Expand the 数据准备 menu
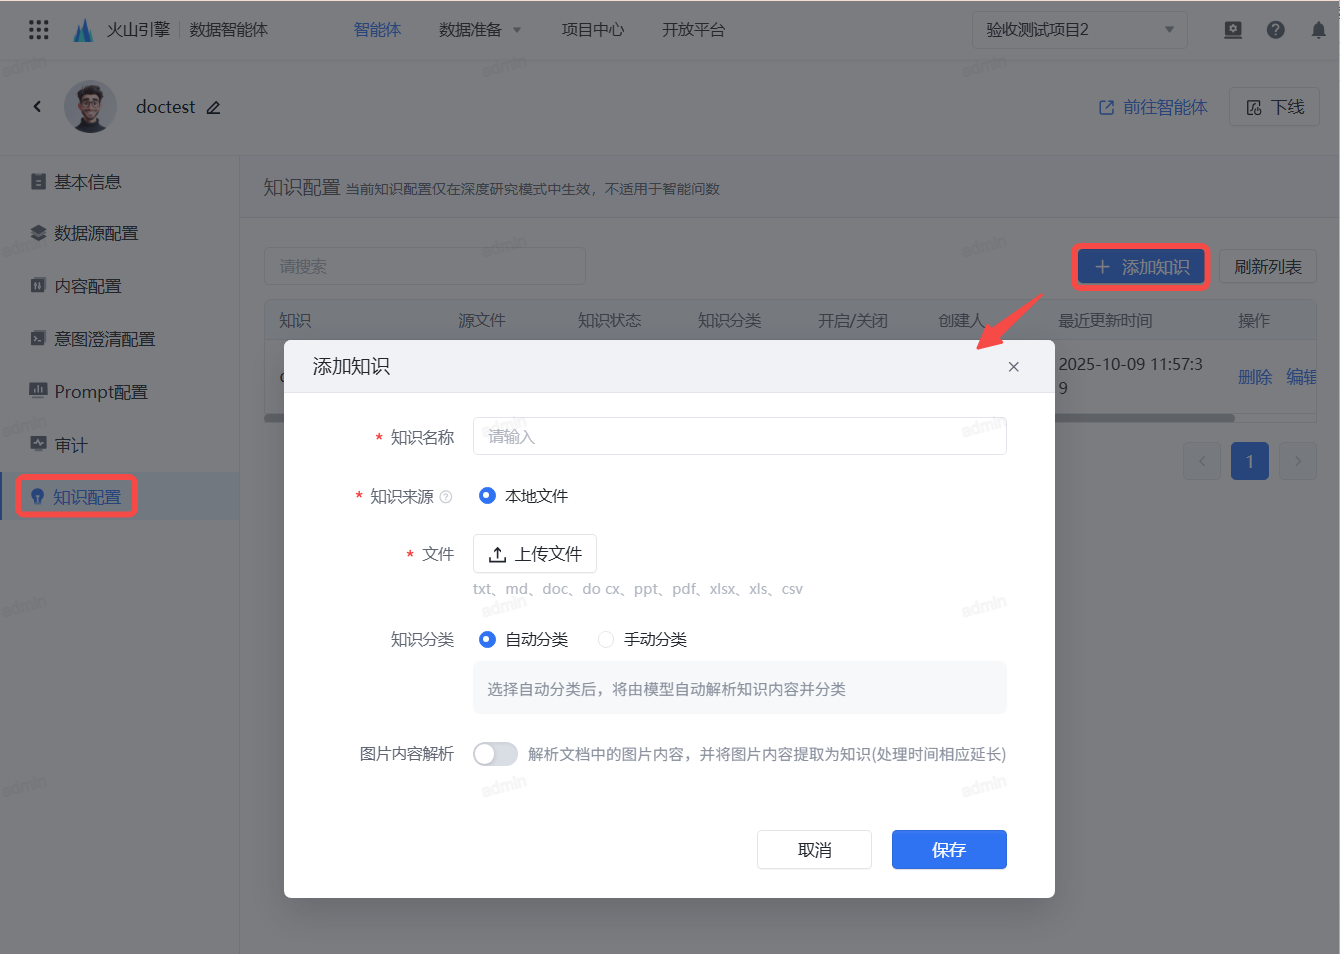Screen dimensions: 1340x954 click(480, 30)
